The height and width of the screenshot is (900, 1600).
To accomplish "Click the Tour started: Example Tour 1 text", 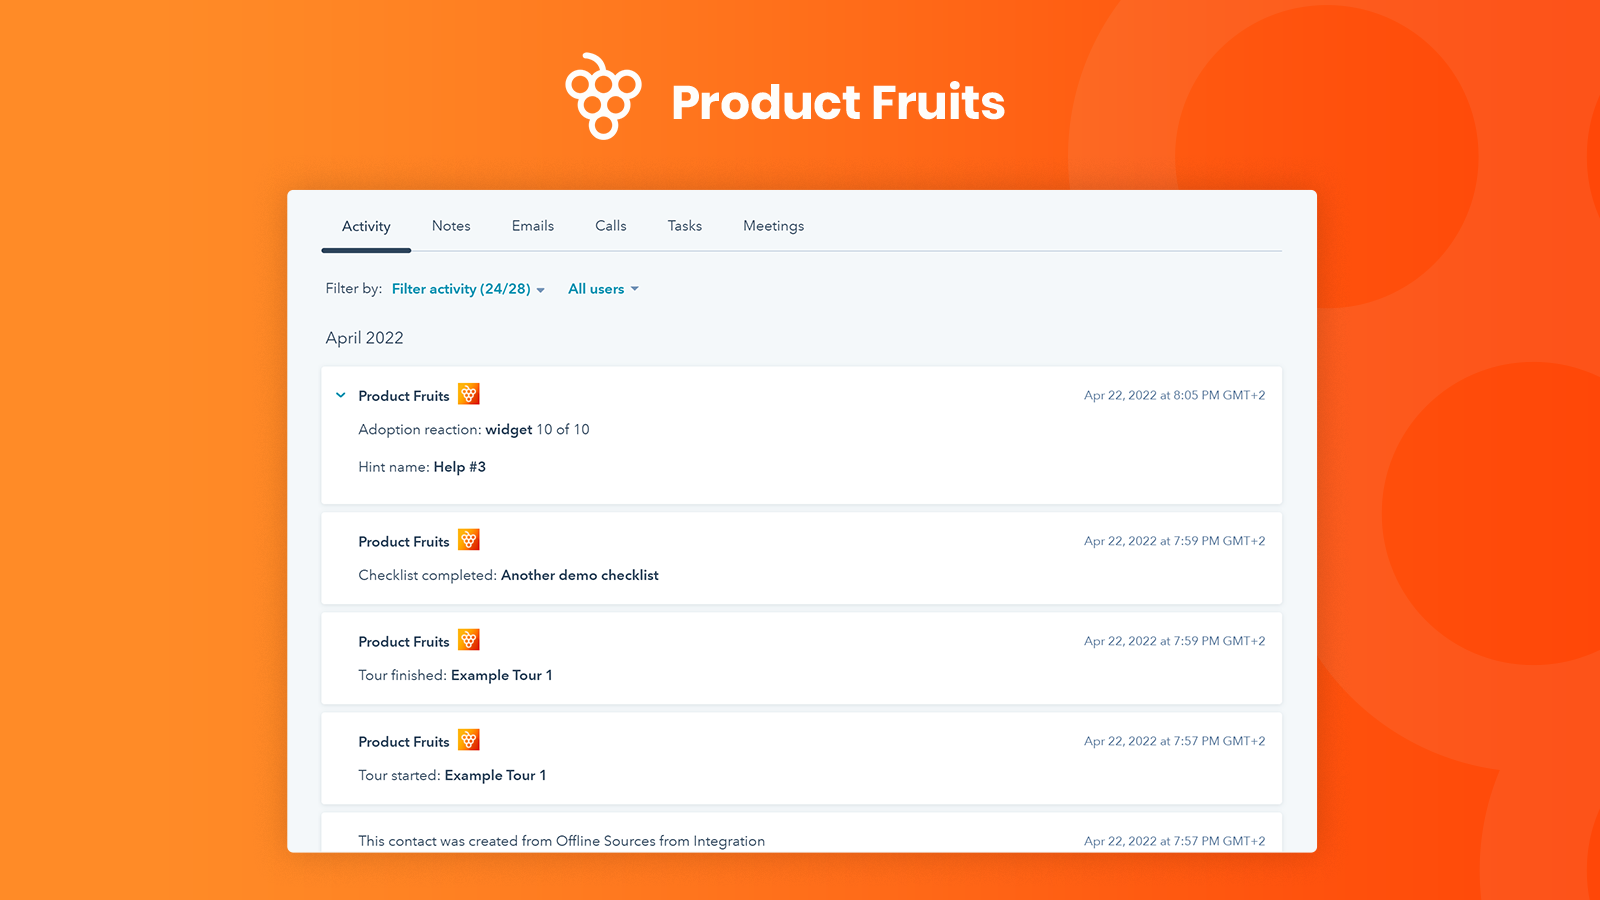I will click(x=452, y=775).
